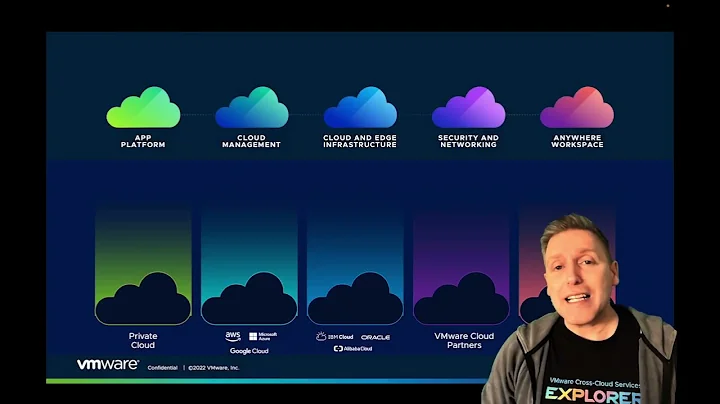Click the Alibaba Cloud logo
The width and height of the screenshot is (720, 404).
coord(353,349)
